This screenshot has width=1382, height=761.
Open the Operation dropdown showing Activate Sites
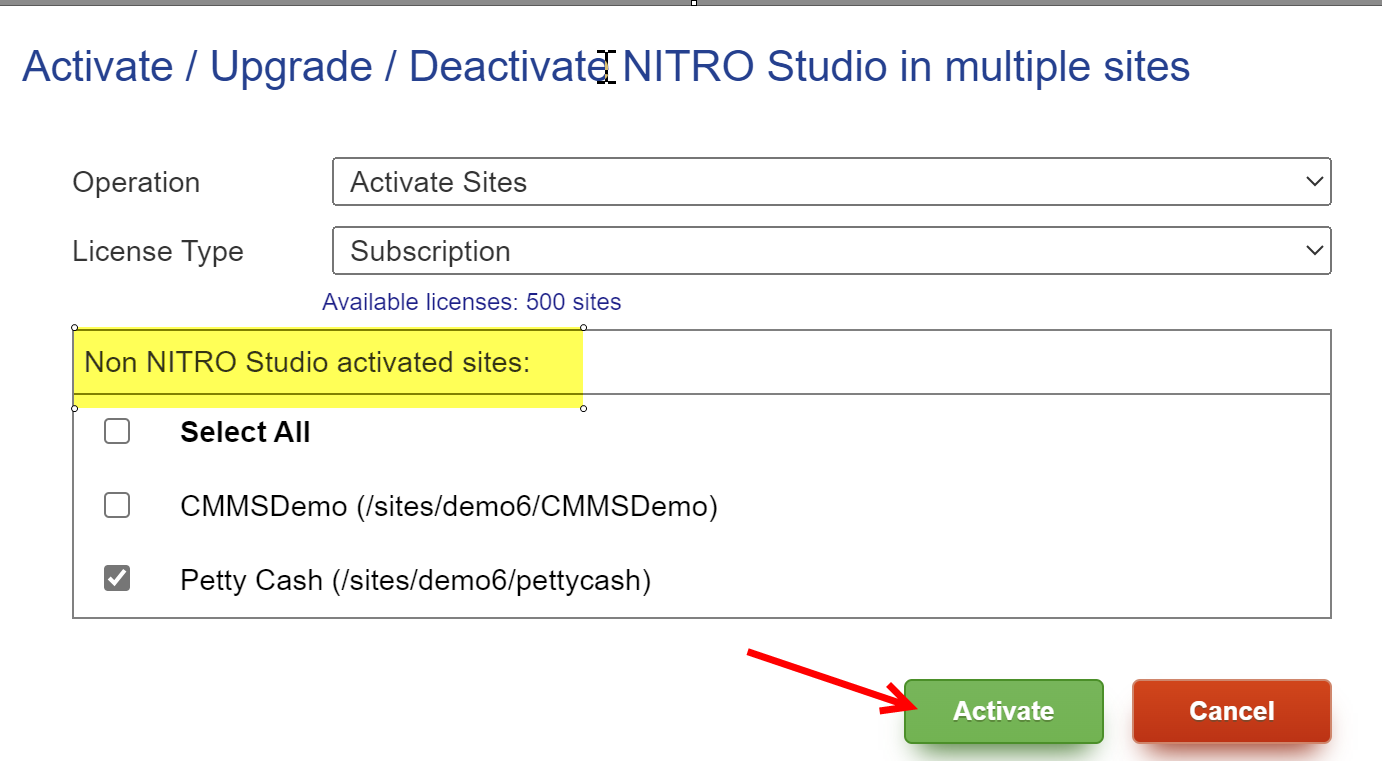pos(831,182)
